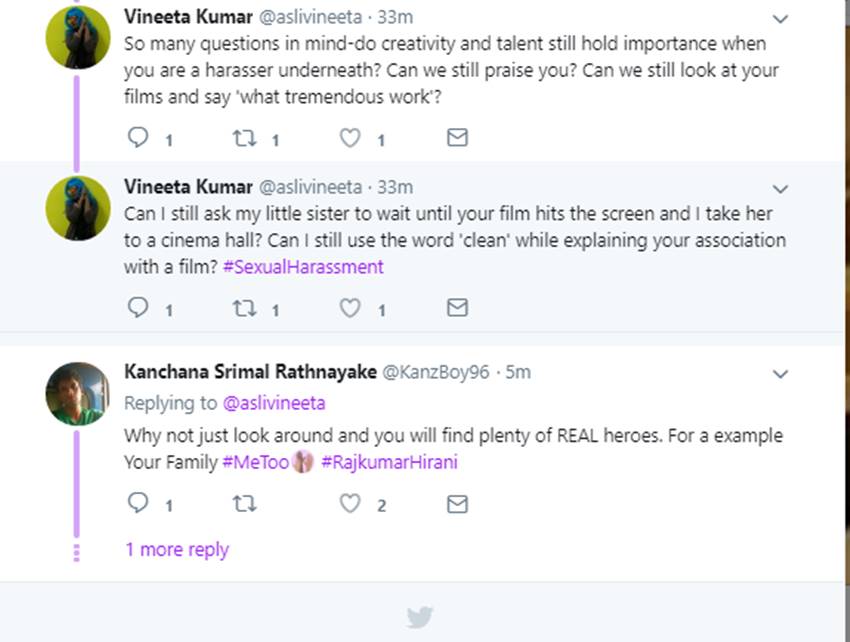Screen dimensions: 850x642
Task: Expand options chevron on second Vineeta tweet
Action: pos(781,189)
